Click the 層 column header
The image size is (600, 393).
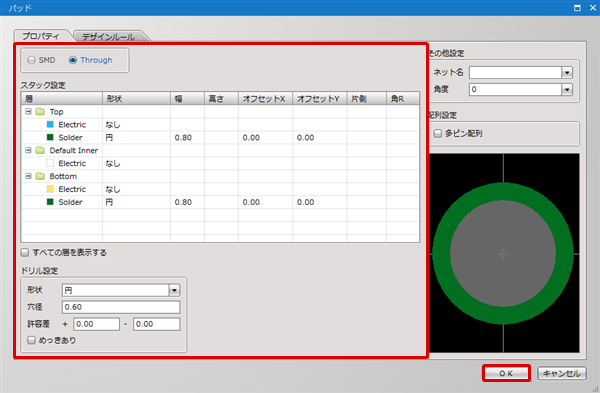(62, 98)
